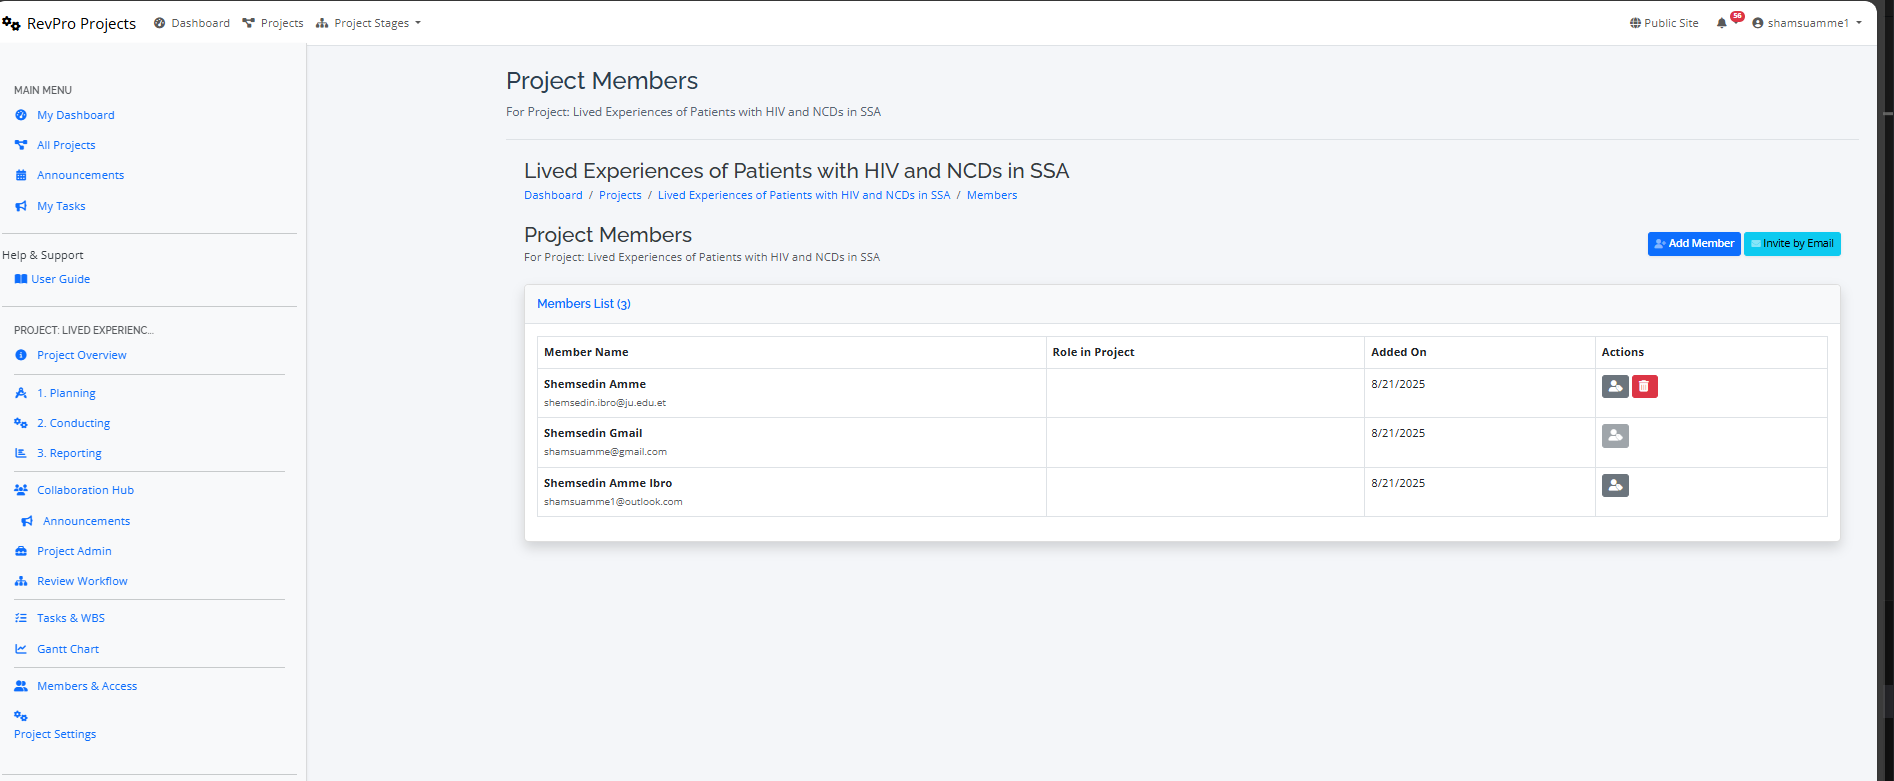Click the gears icon above Project Settings
Image resolution: width=1894 pixels, height=781 pixels.
(21, 716)
